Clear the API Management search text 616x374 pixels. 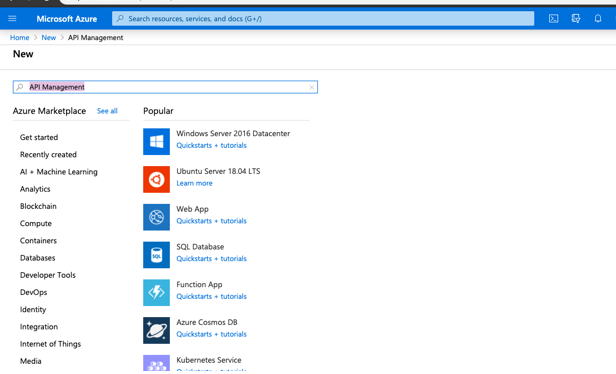(x=312, y=87)
